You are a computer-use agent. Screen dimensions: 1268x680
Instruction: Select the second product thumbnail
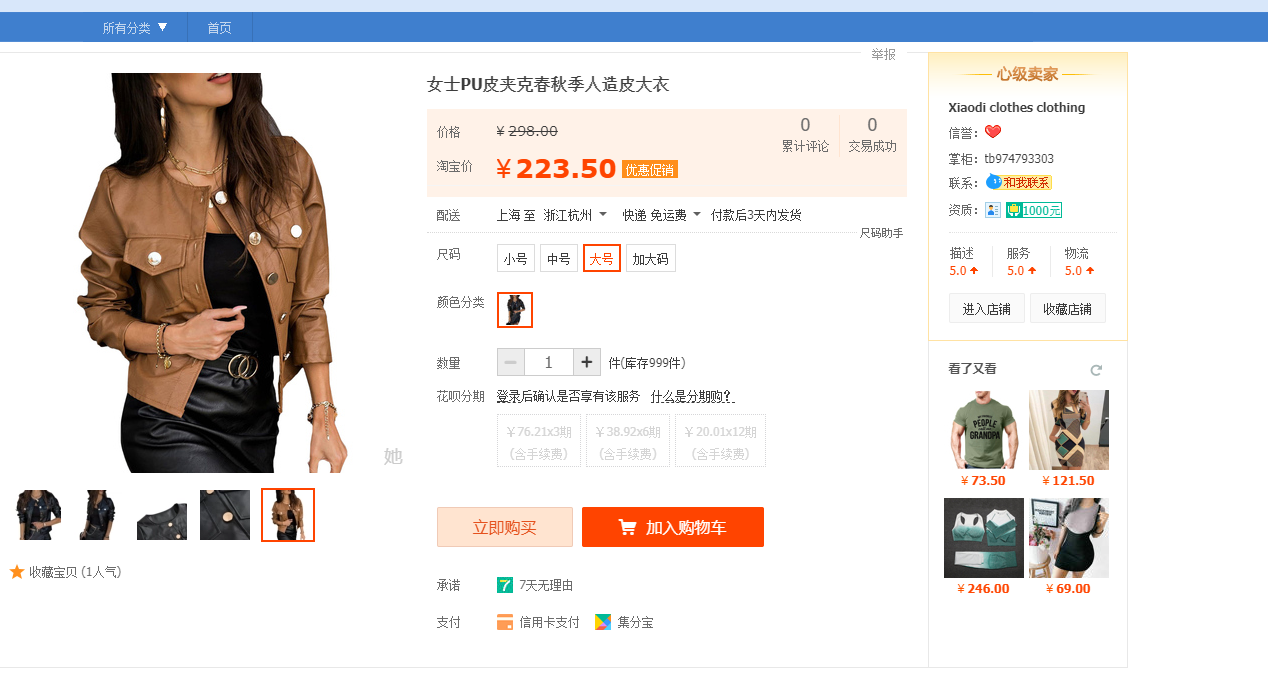100,515
